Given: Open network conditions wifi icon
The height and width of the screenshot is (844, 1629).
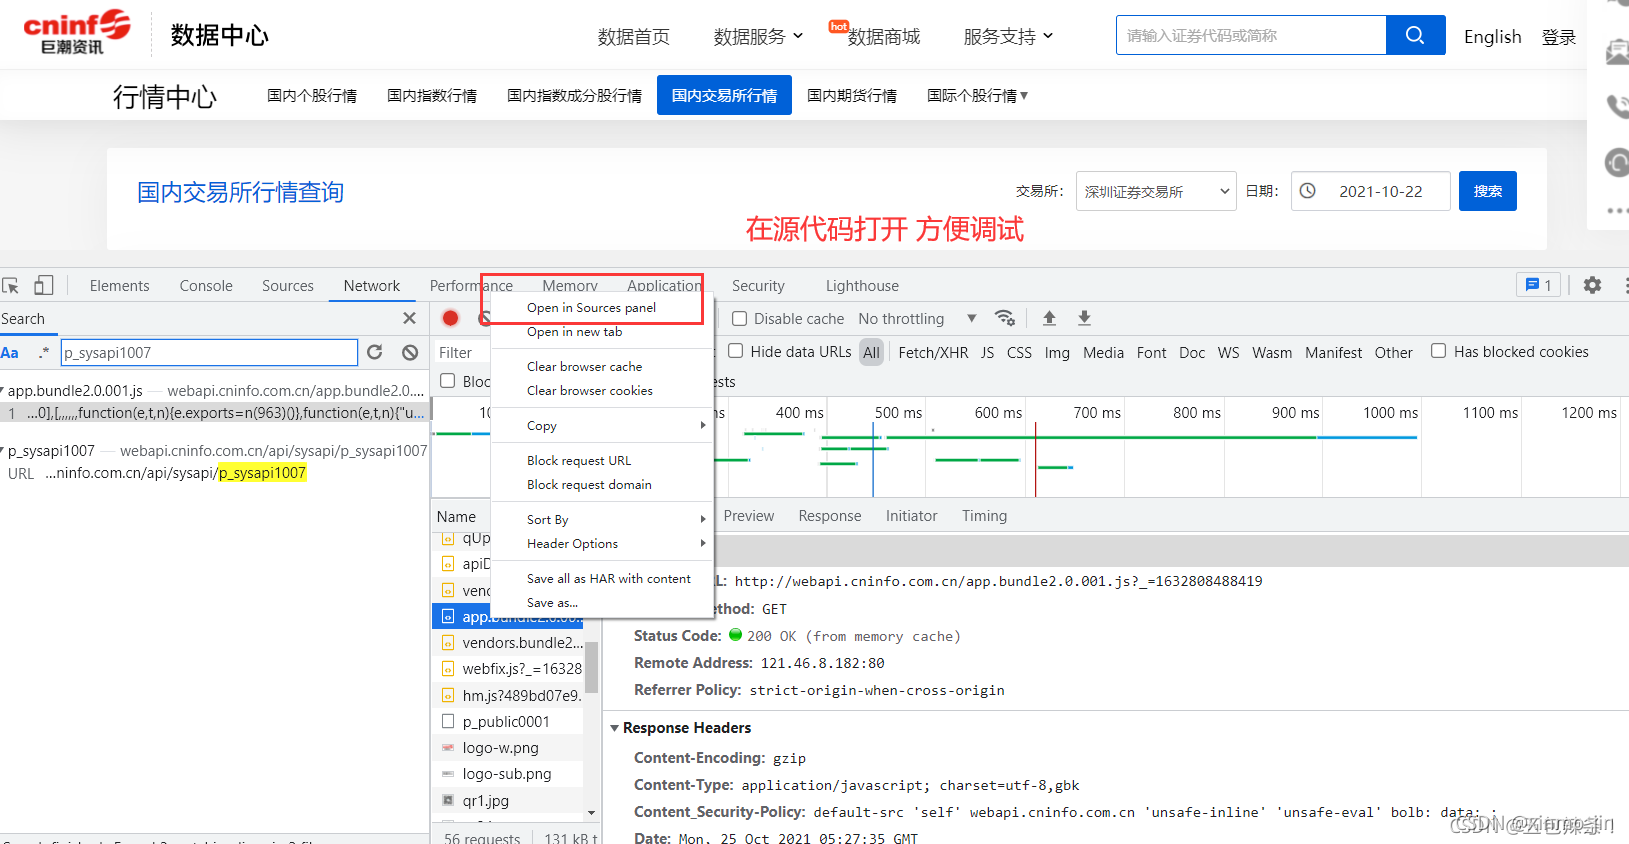Looking at the screenshot, I should [1005, 318].
